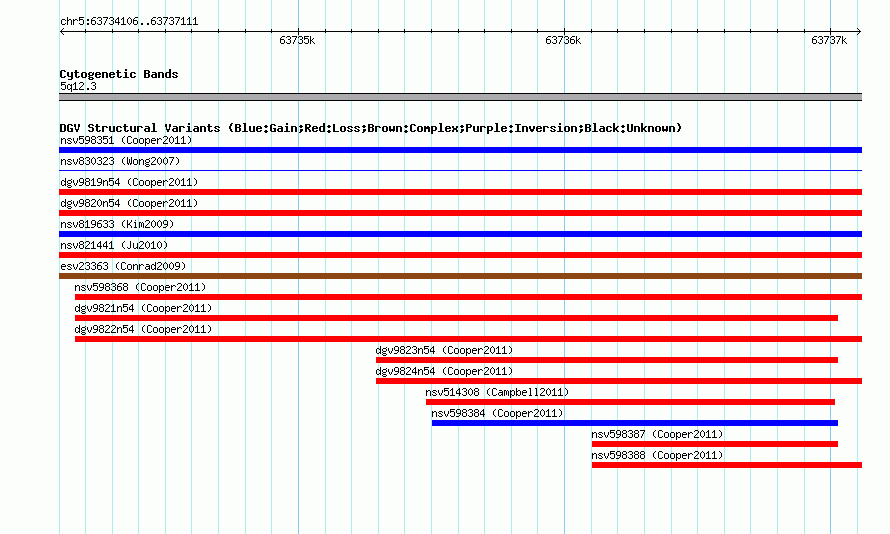Click the gray 5q12.3 cytogenetic band bar

(460, 97)
